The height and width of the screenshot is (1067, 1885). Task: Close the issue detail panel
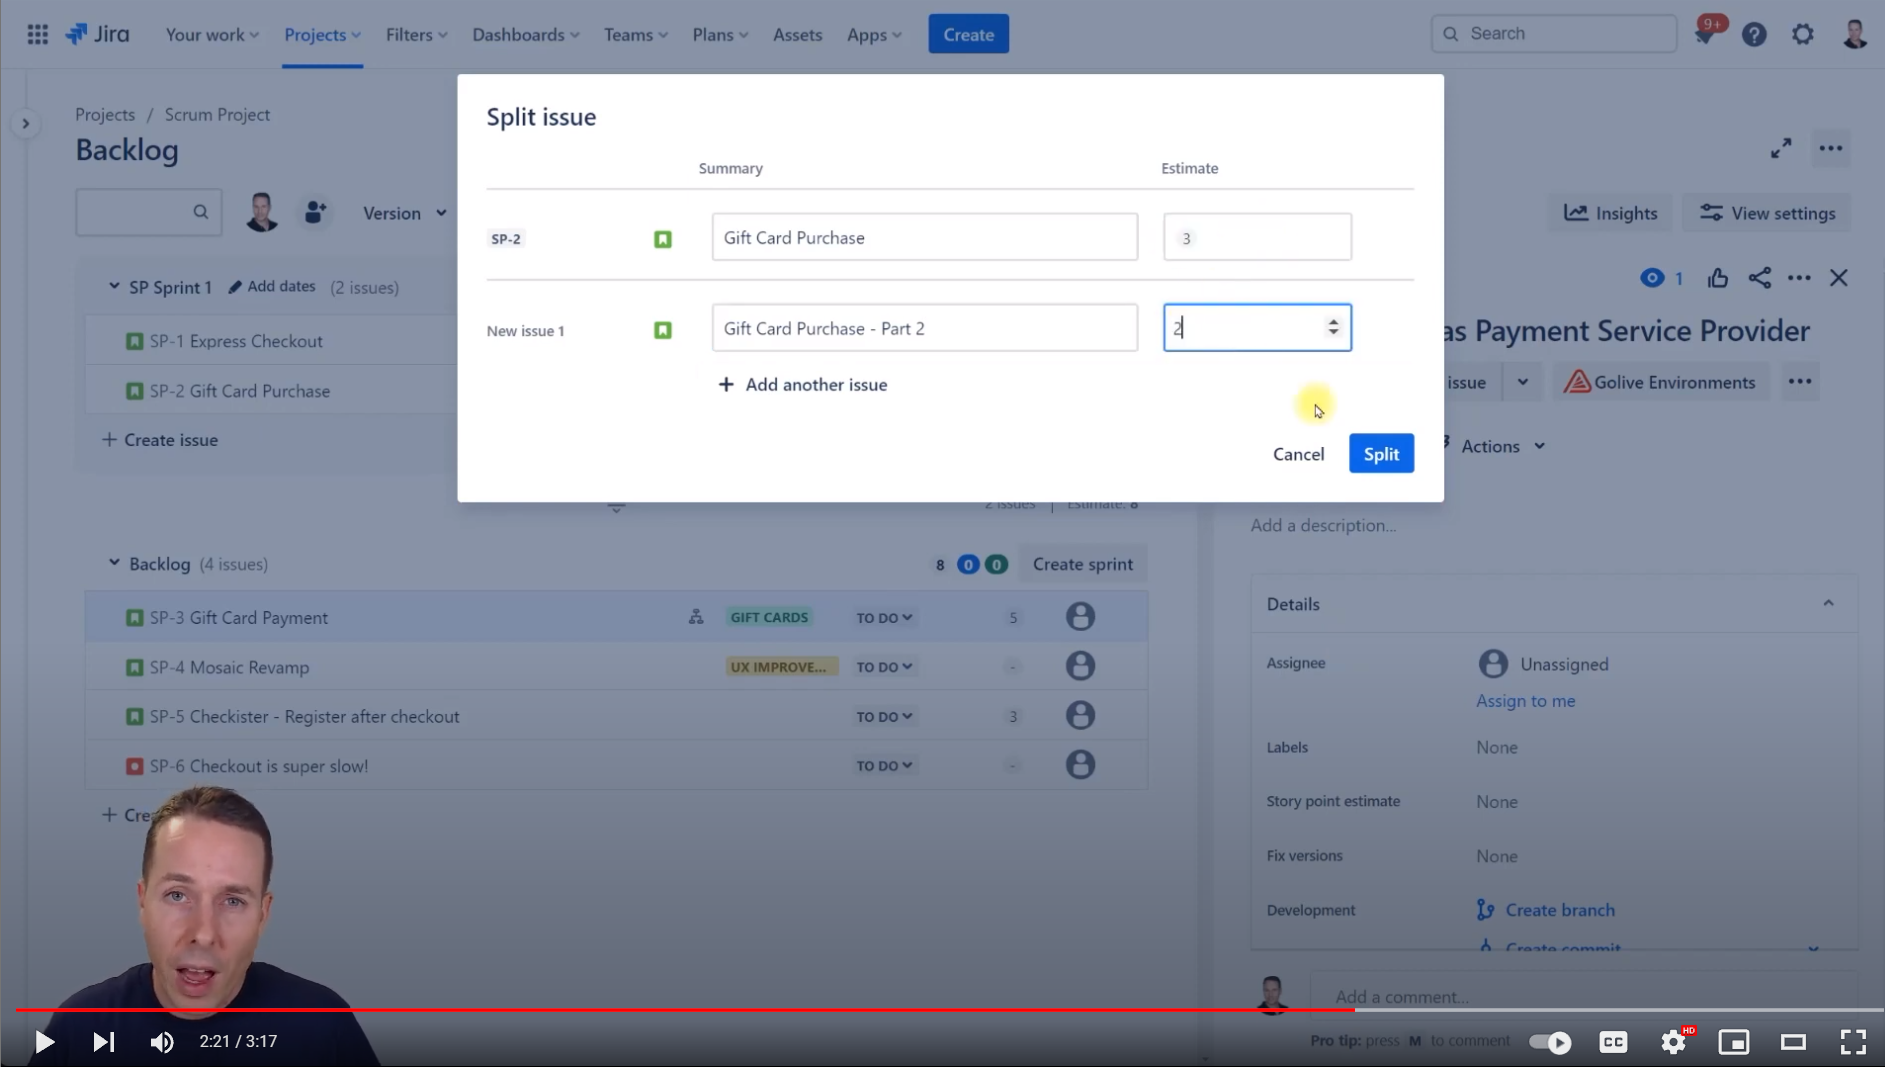(1839, 278)
